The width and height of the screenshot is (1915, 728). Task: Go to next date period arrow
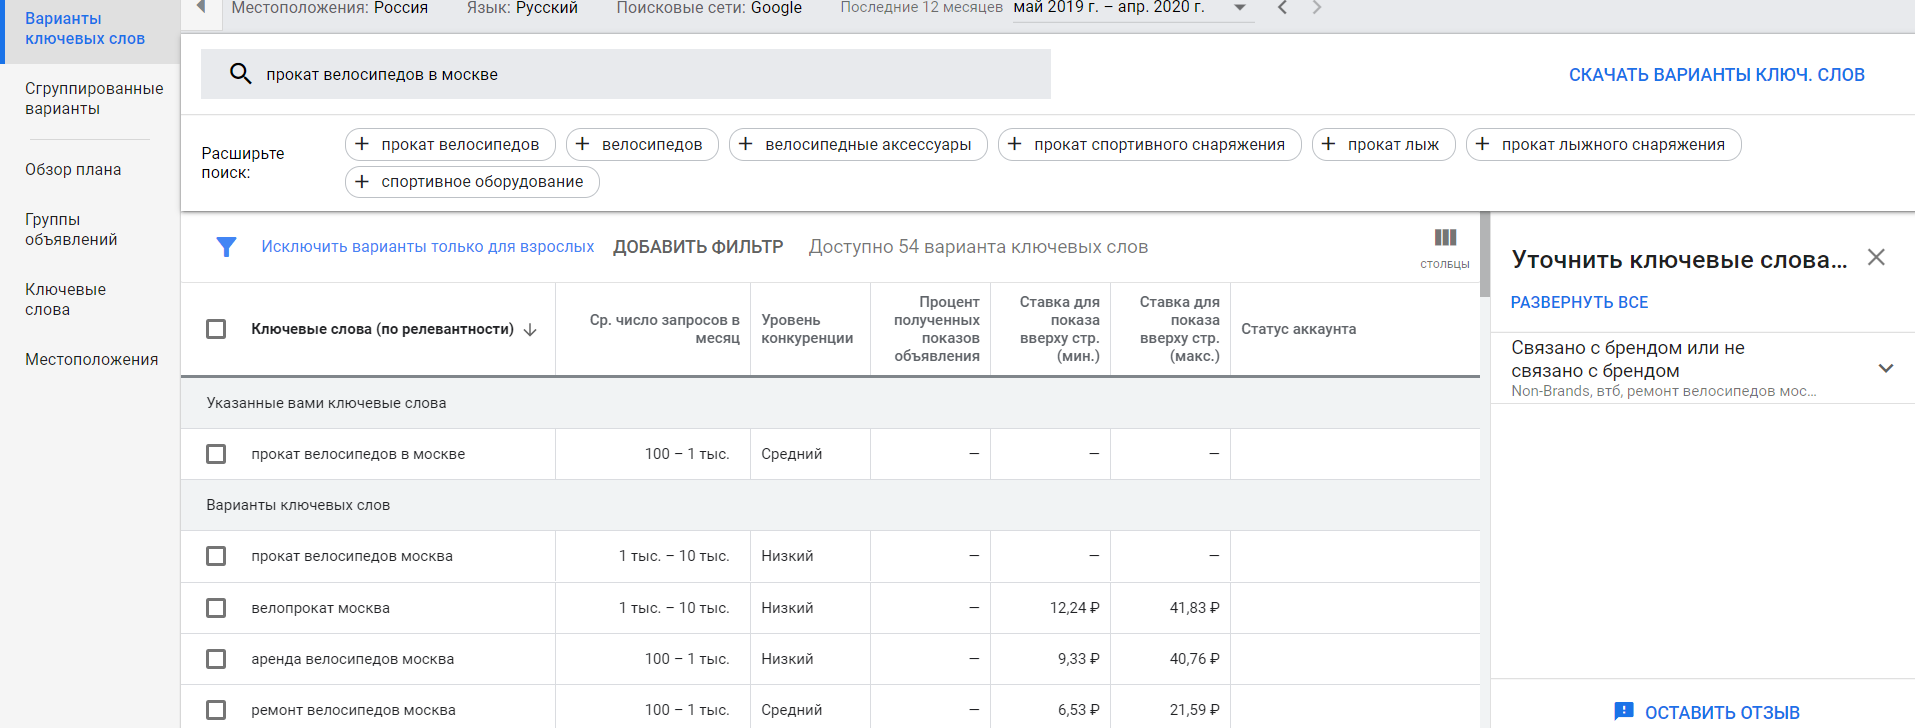pyautogui.click(x=1317, y=8)
